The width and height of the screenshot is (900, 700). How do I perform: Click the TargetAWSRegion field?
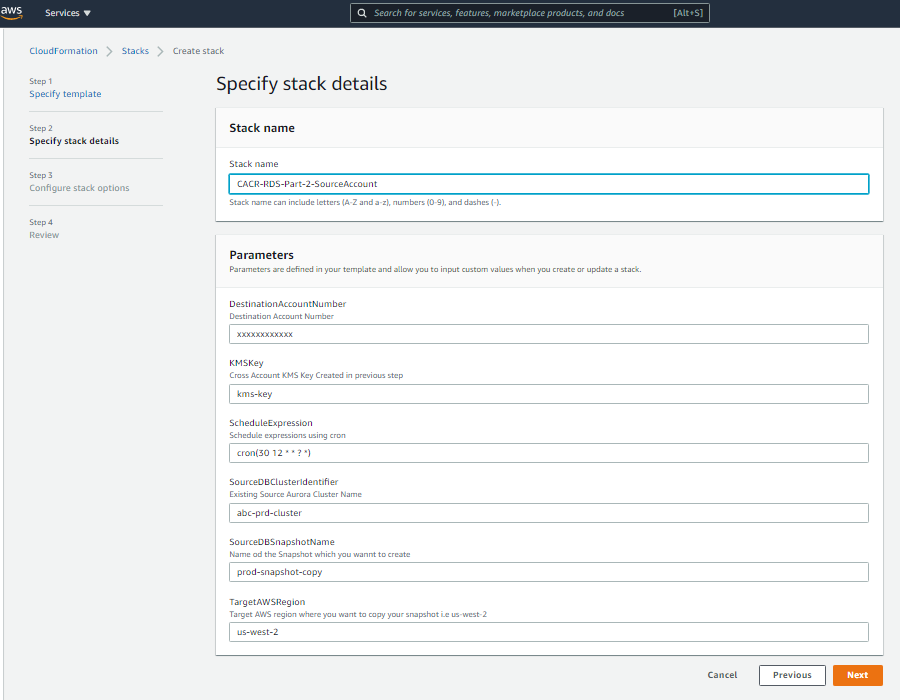coord(548,631)
